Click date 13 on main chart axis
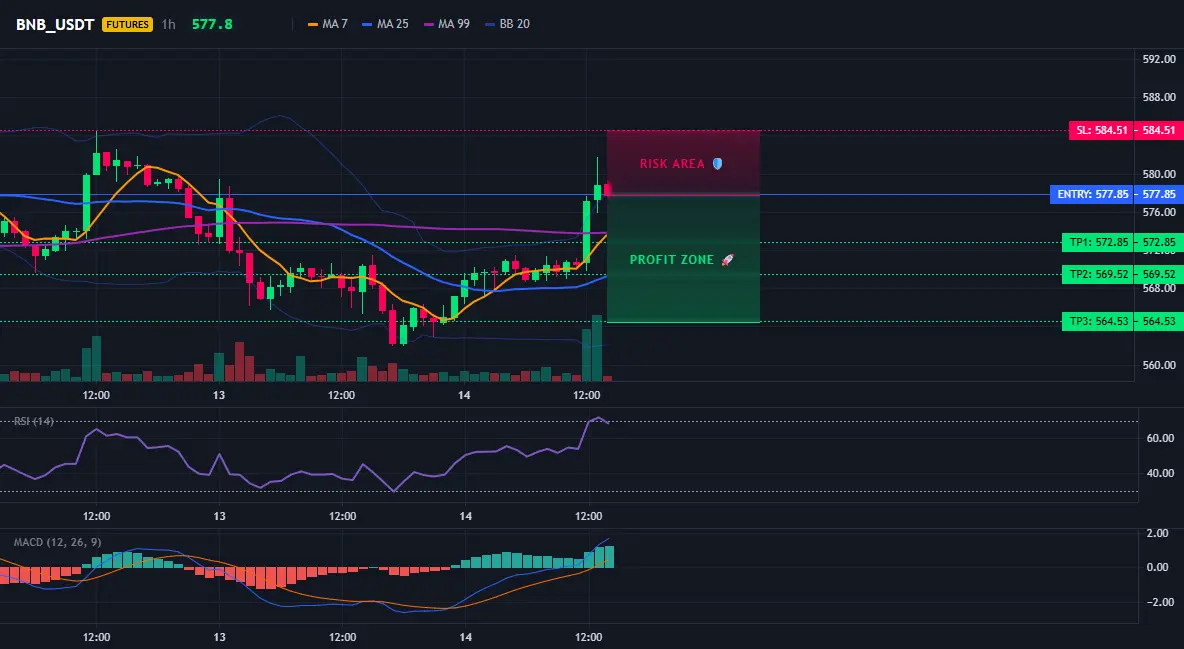Image resolution: width=1184 pixels, height=649 pixels. pos(219,395)
